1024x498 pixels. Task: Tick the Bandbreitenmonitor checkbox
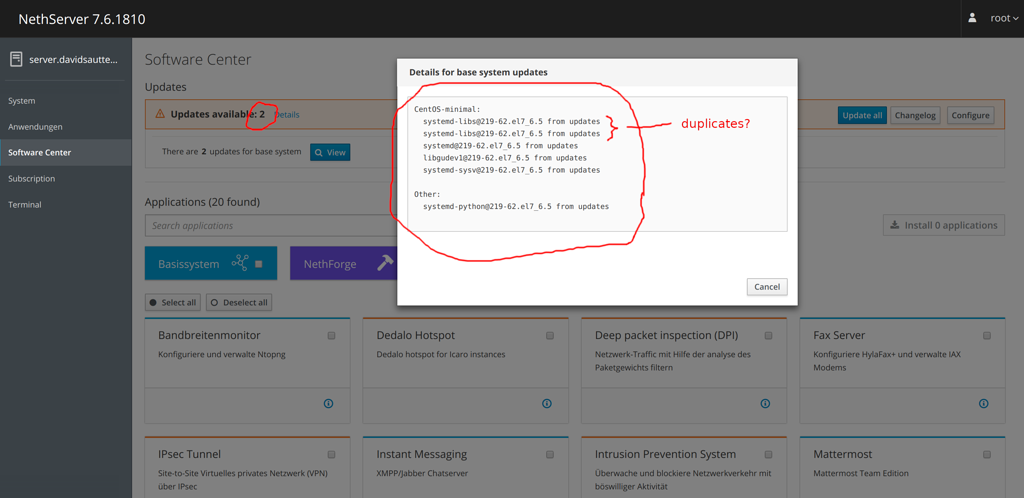(x=331, y=335)
